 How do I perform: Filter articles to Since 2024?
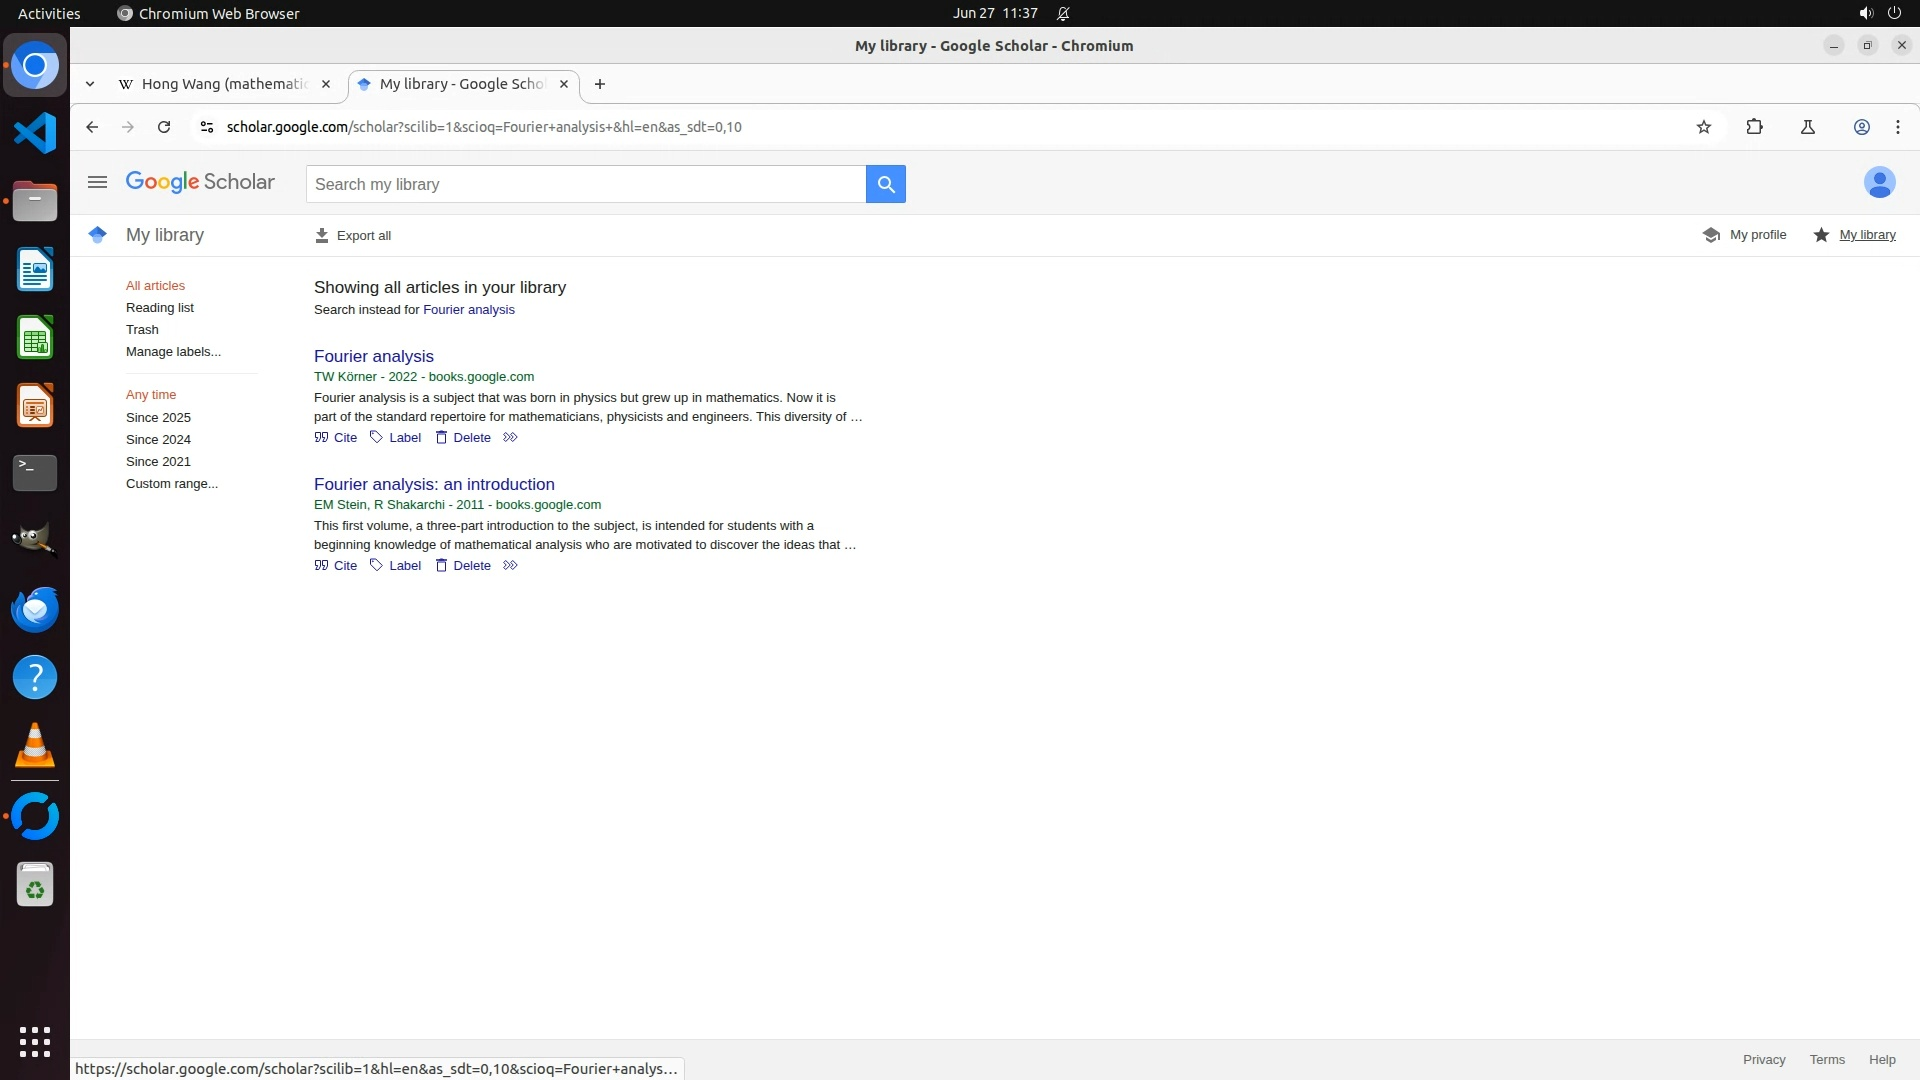tap(158, 439)
